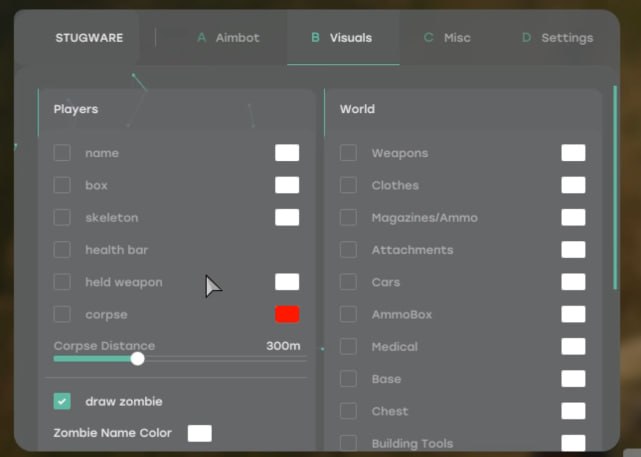641x457 pixels.
Task: Open the Clothes color swatch
Action: [573, 185]
